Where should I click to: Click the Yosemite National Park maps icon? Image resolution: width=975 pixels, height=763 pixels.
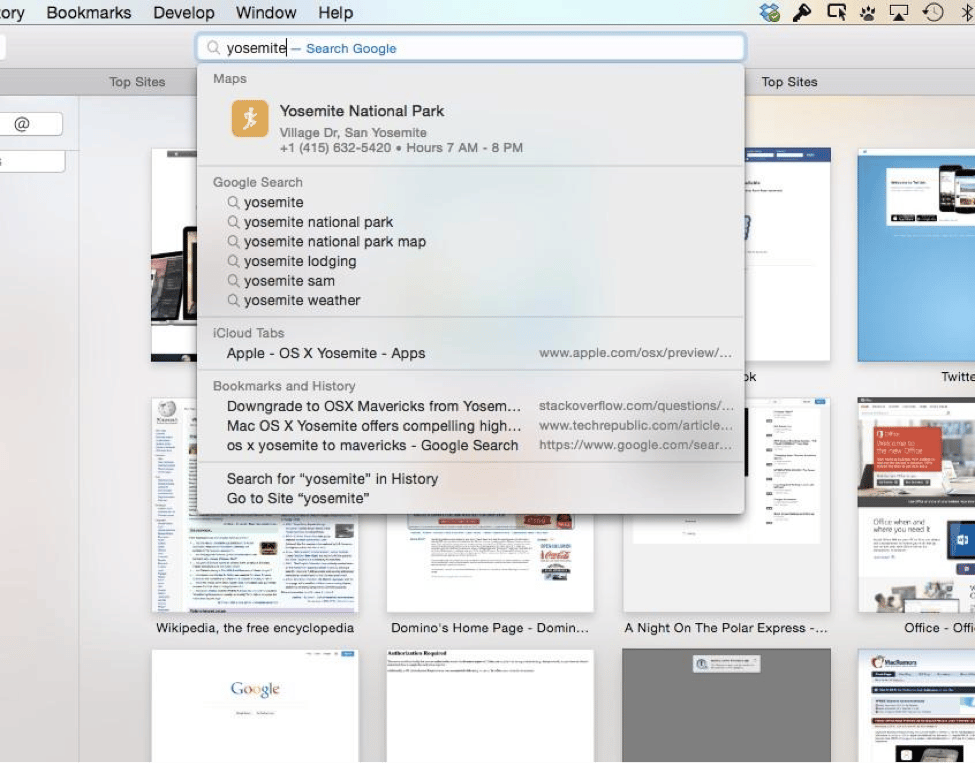(x=250, y=118)
